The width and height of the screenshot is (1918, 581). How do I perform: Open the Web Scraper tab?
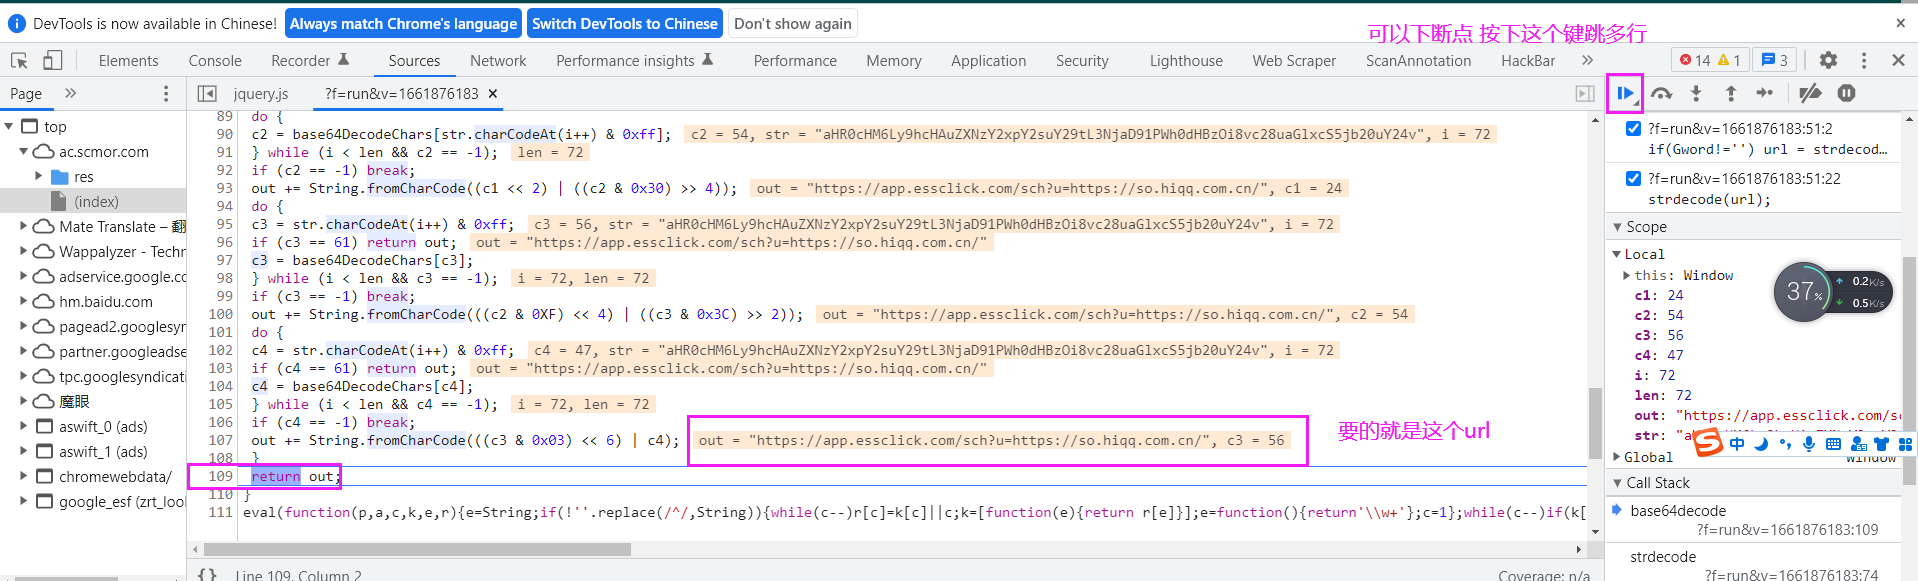[1294, 60]
